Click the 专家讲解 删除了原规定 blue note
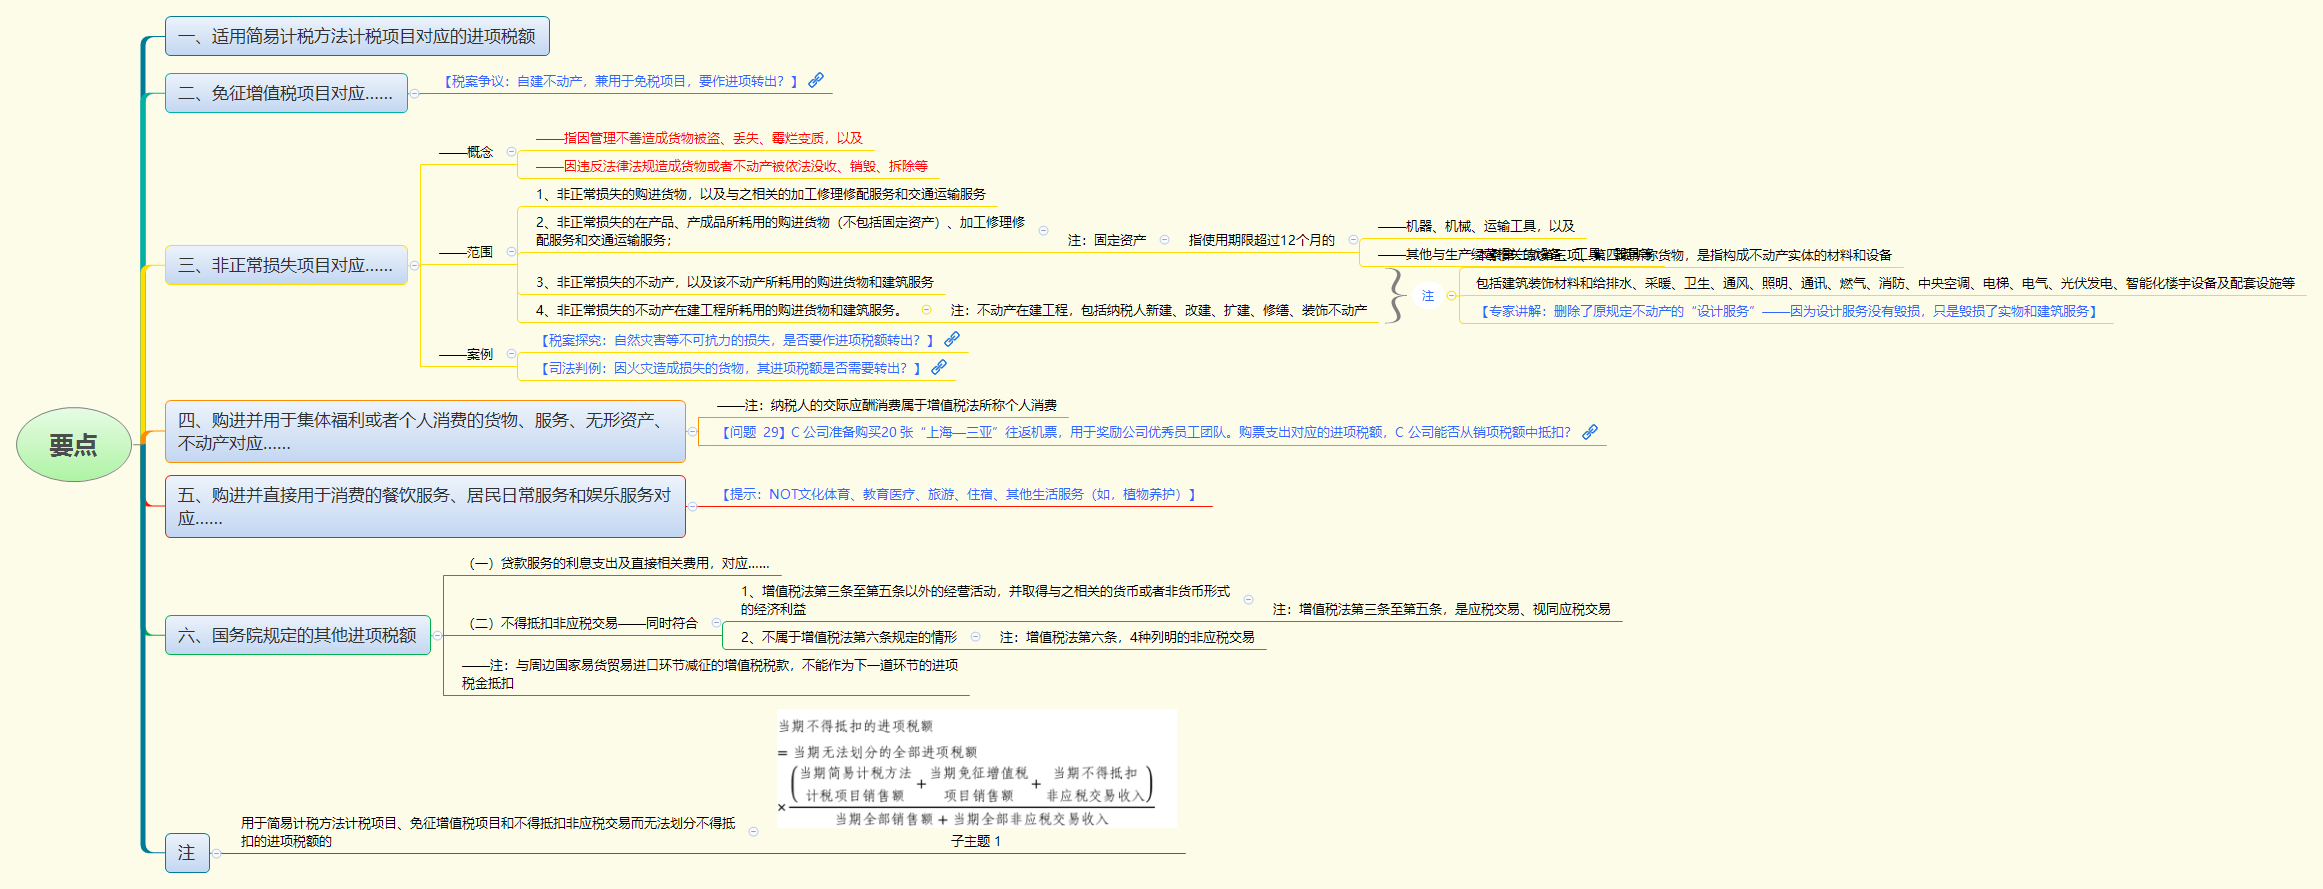This screenshot has height=889, width=2323. pyautogui.click(x=1788, y=311)
